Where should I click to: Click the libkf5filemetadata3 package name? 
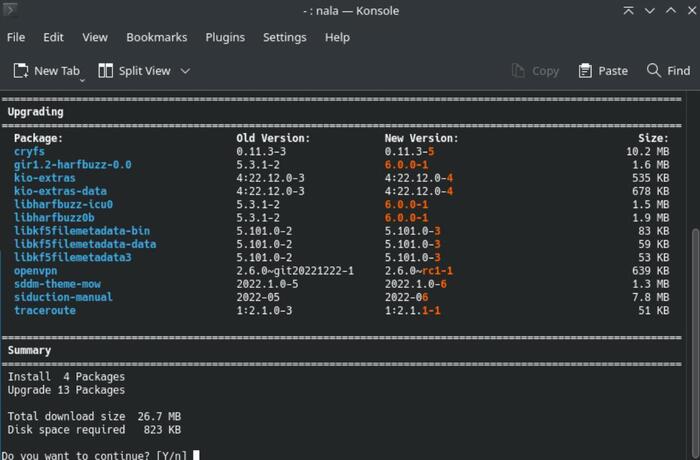[x=72, y=257]
